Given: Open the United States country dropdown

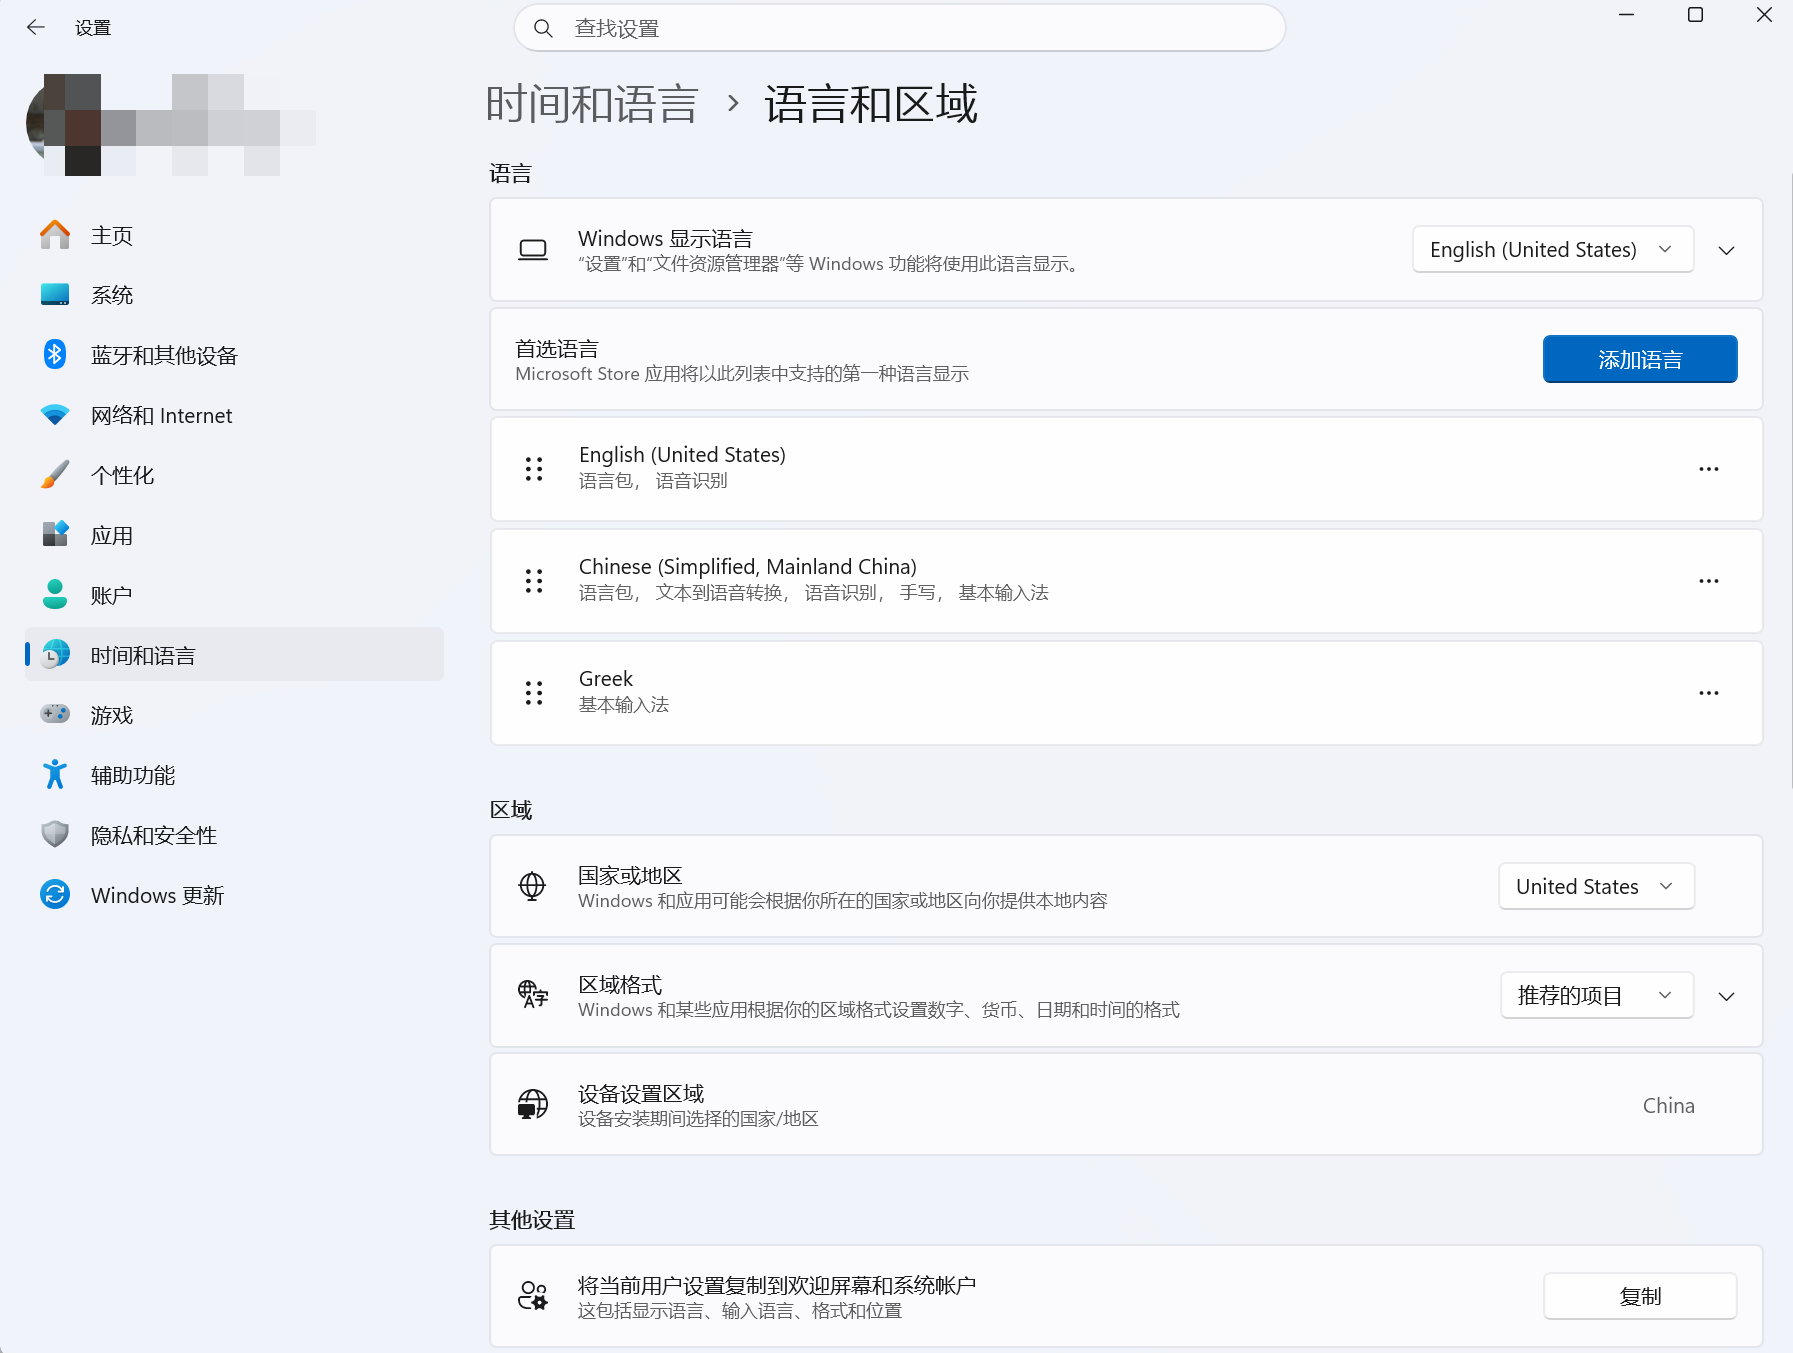Looking at the screenshot, I should point(1596,886).
